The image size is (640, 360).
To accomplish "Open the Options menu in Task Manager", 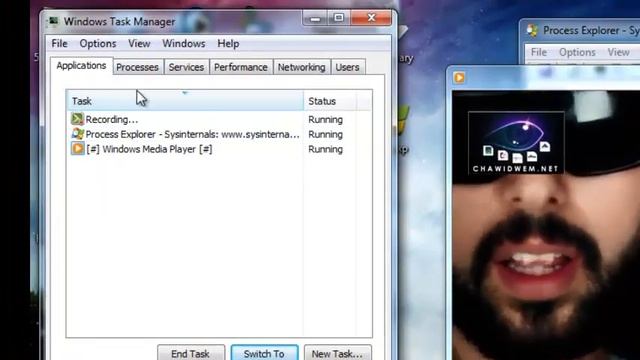I will tap(98, 44).
